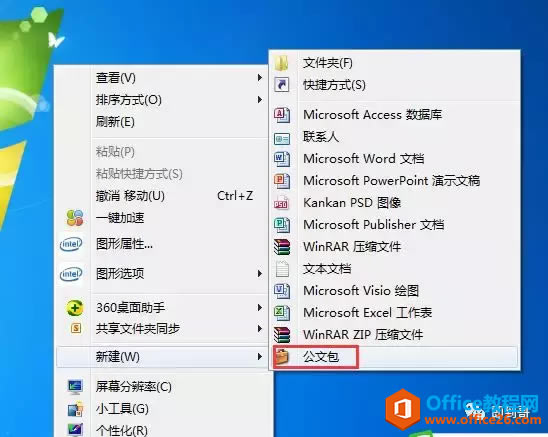Expand the 图形选项 submenu arrow

click(260, 273)
